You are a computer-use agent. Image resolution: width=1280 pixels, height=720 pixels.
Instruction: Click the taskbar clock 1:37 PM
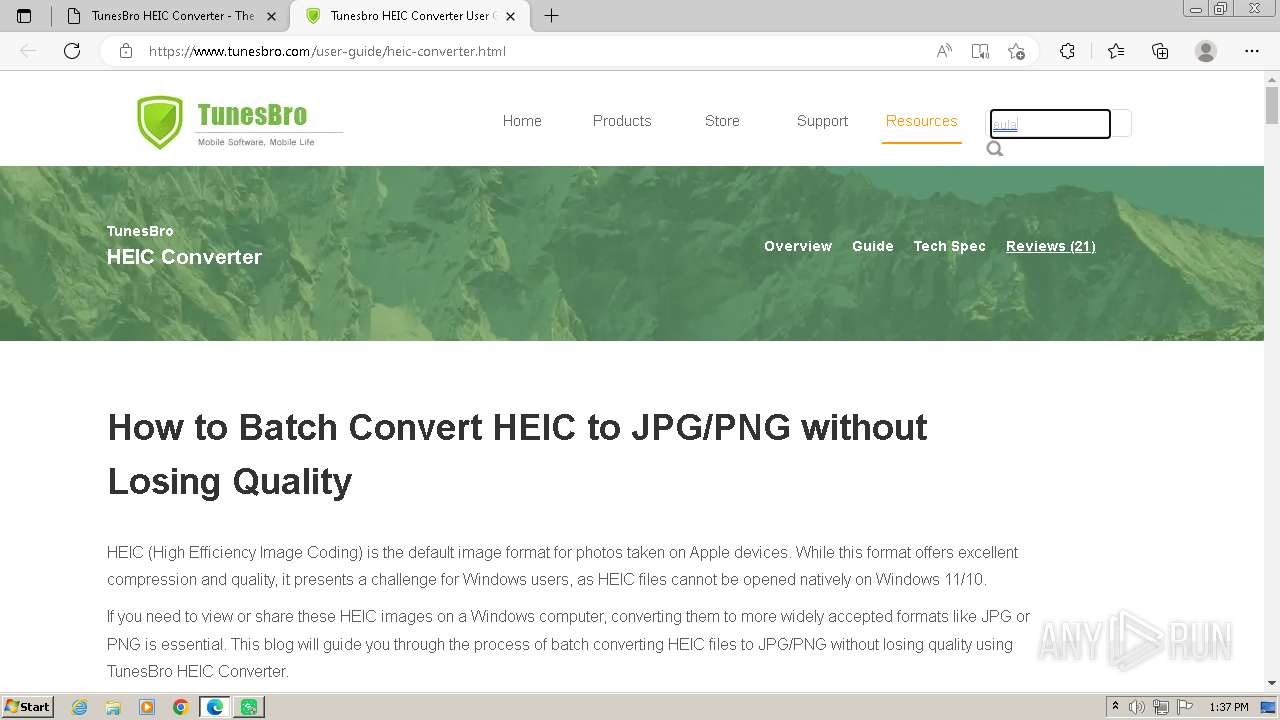coord(1229,707)
